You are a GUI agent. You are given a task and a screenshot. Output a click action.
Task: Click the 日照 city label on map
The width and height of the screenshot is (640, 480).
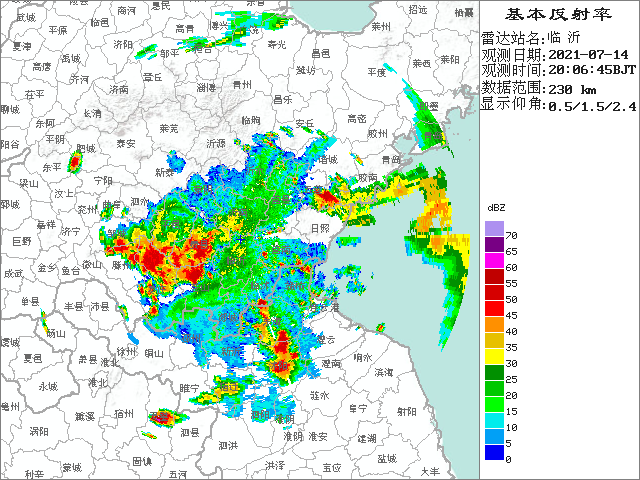tap(319, 228)
